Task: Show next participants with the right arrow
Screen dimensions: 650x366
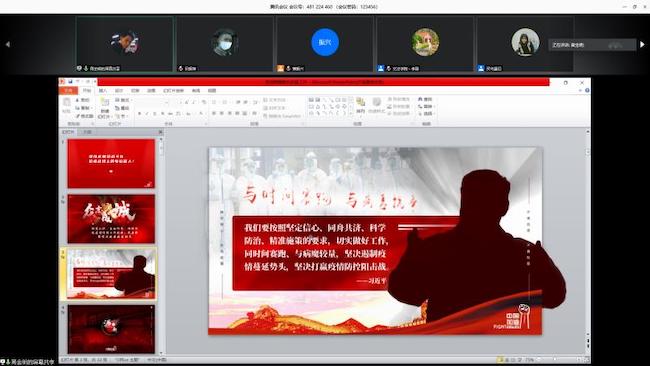Action: [642, 44]
